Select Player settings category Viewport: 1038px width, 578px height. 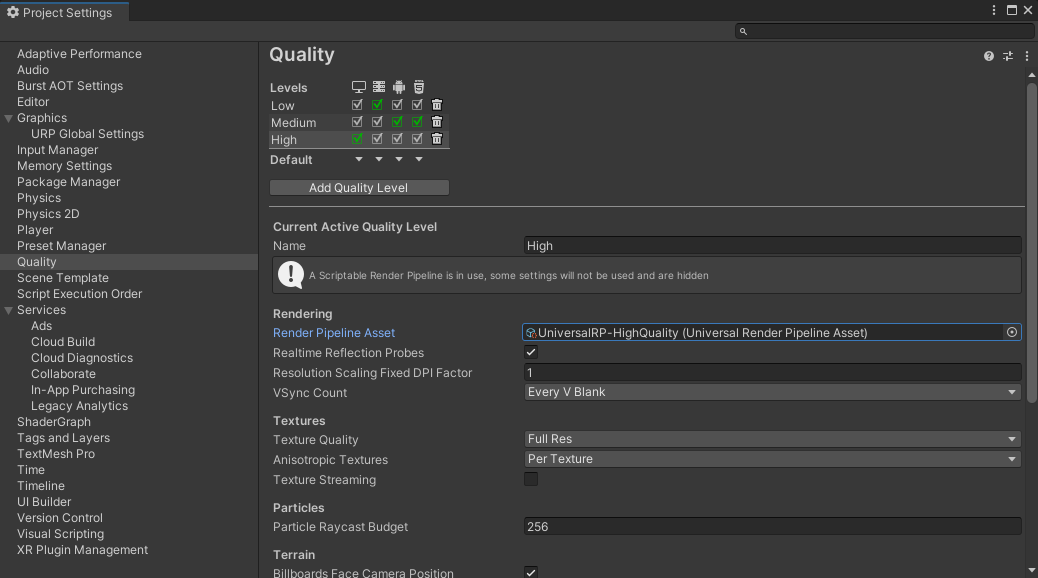35,230
